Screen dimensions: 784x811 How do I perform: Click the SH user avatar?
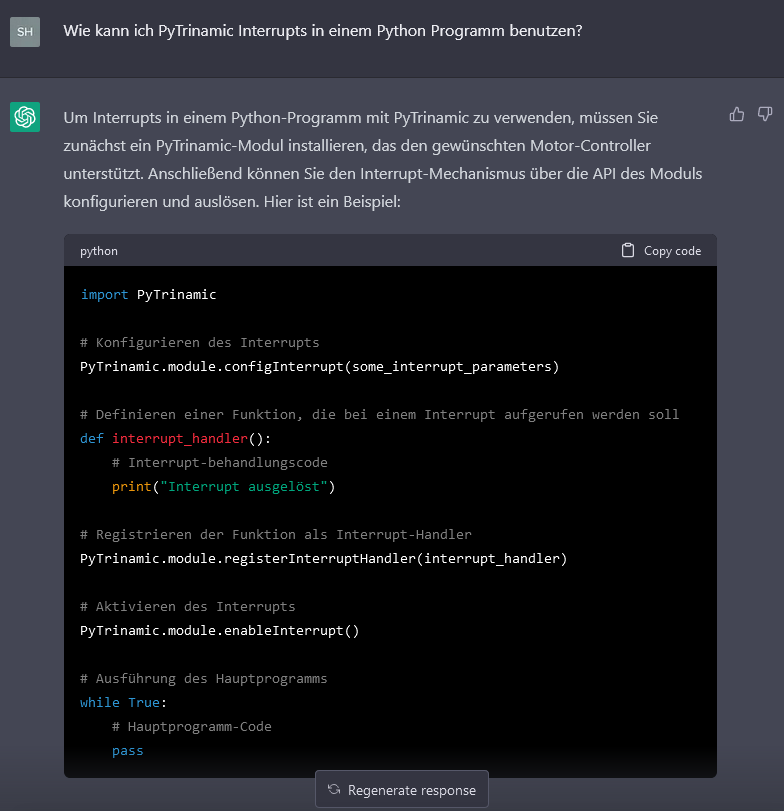25,32
